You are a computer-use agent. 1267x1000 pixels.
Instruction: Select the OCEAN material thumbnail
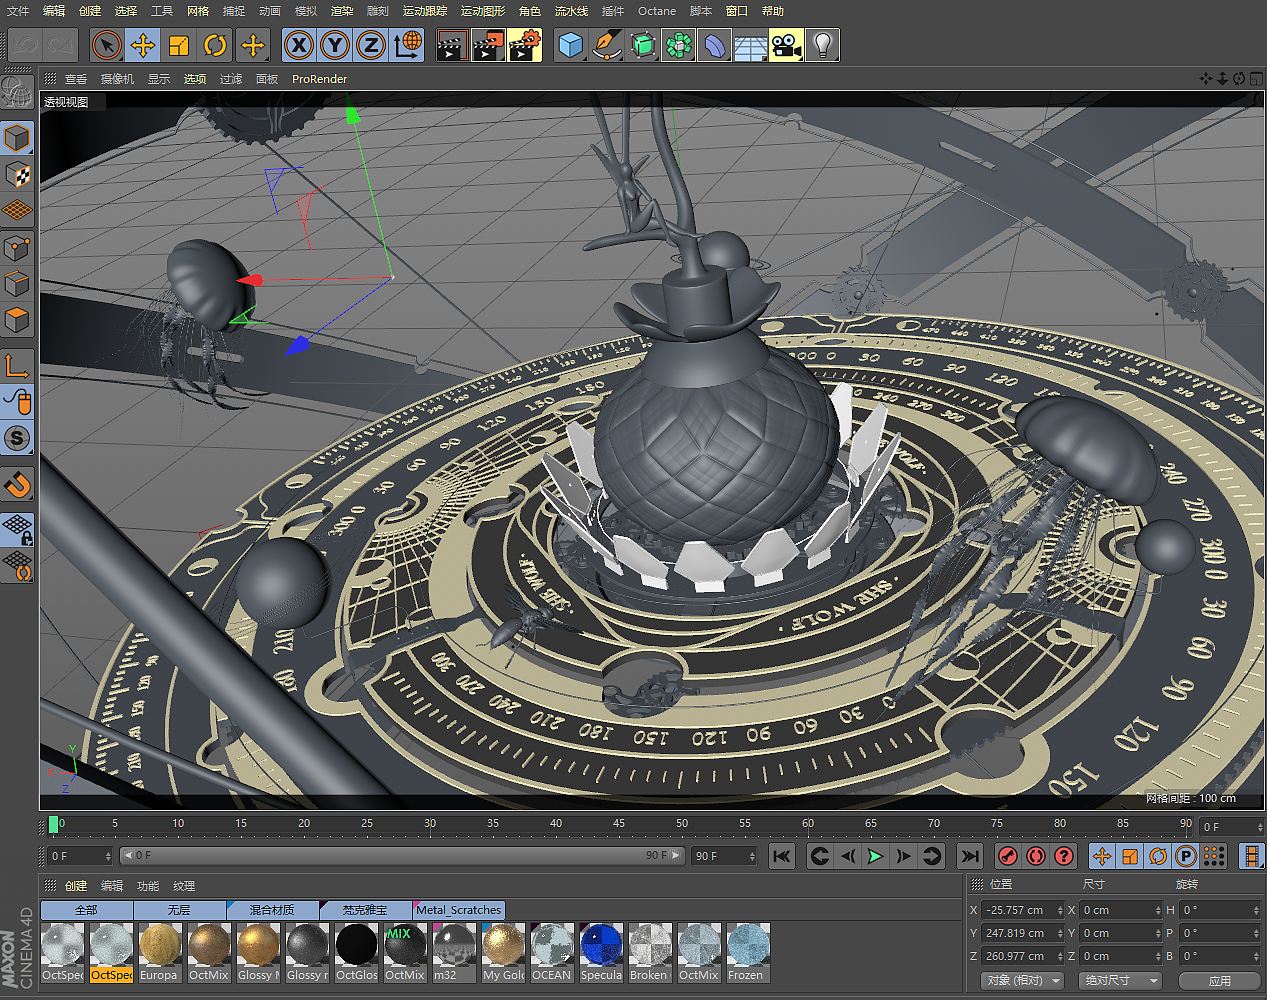(x=551, y=953)
